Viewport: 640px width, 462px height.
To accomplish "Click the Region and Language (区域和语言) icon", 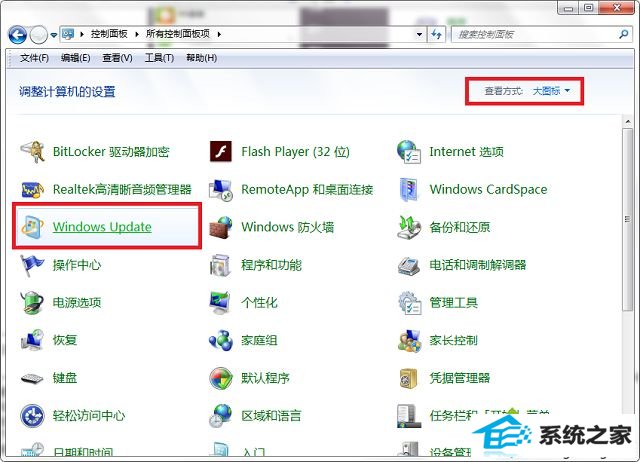I will (x=220, y=416).
